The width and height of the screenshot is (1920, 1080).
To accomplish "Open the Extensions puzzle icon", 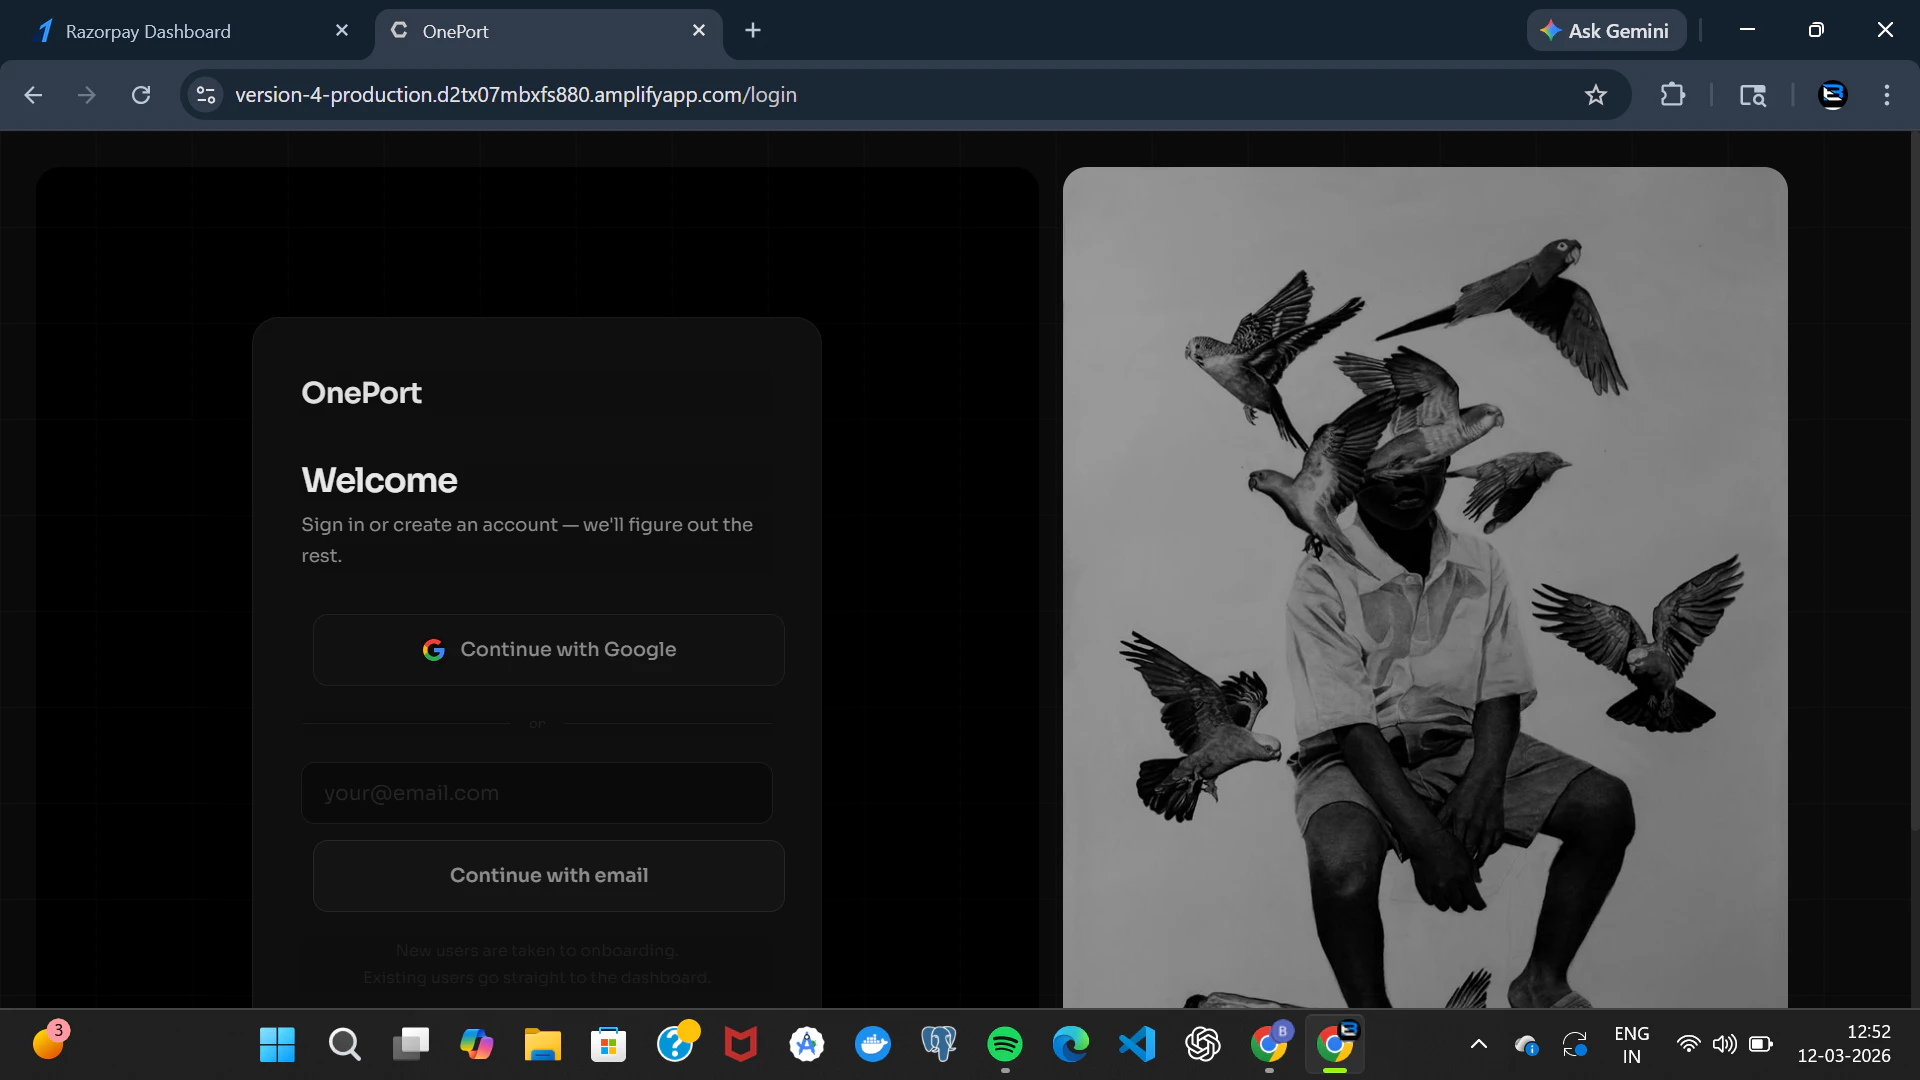I will pos(1672,95).
